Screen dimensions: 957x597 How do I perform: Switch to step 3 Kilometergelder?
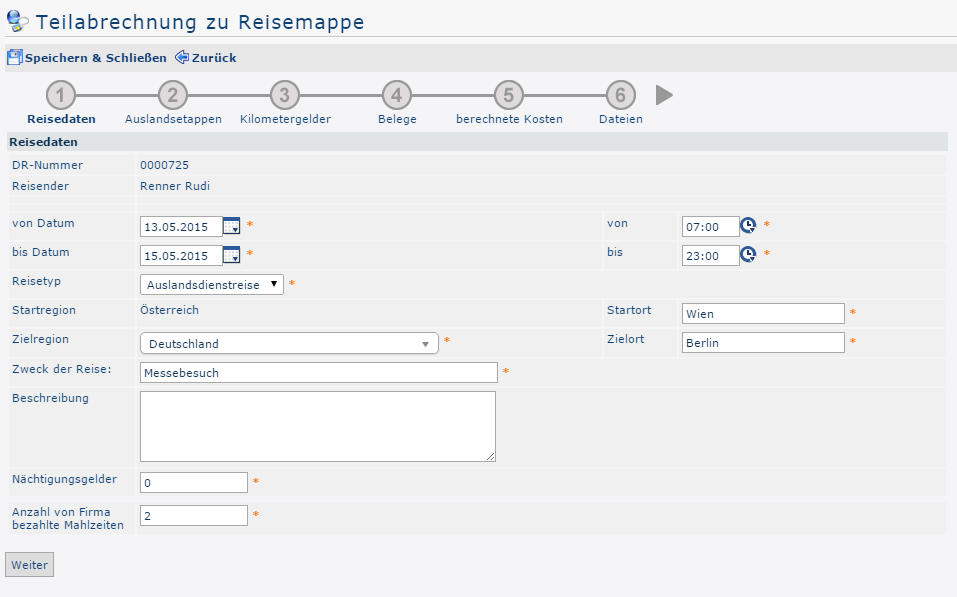(x=284, y=96)
